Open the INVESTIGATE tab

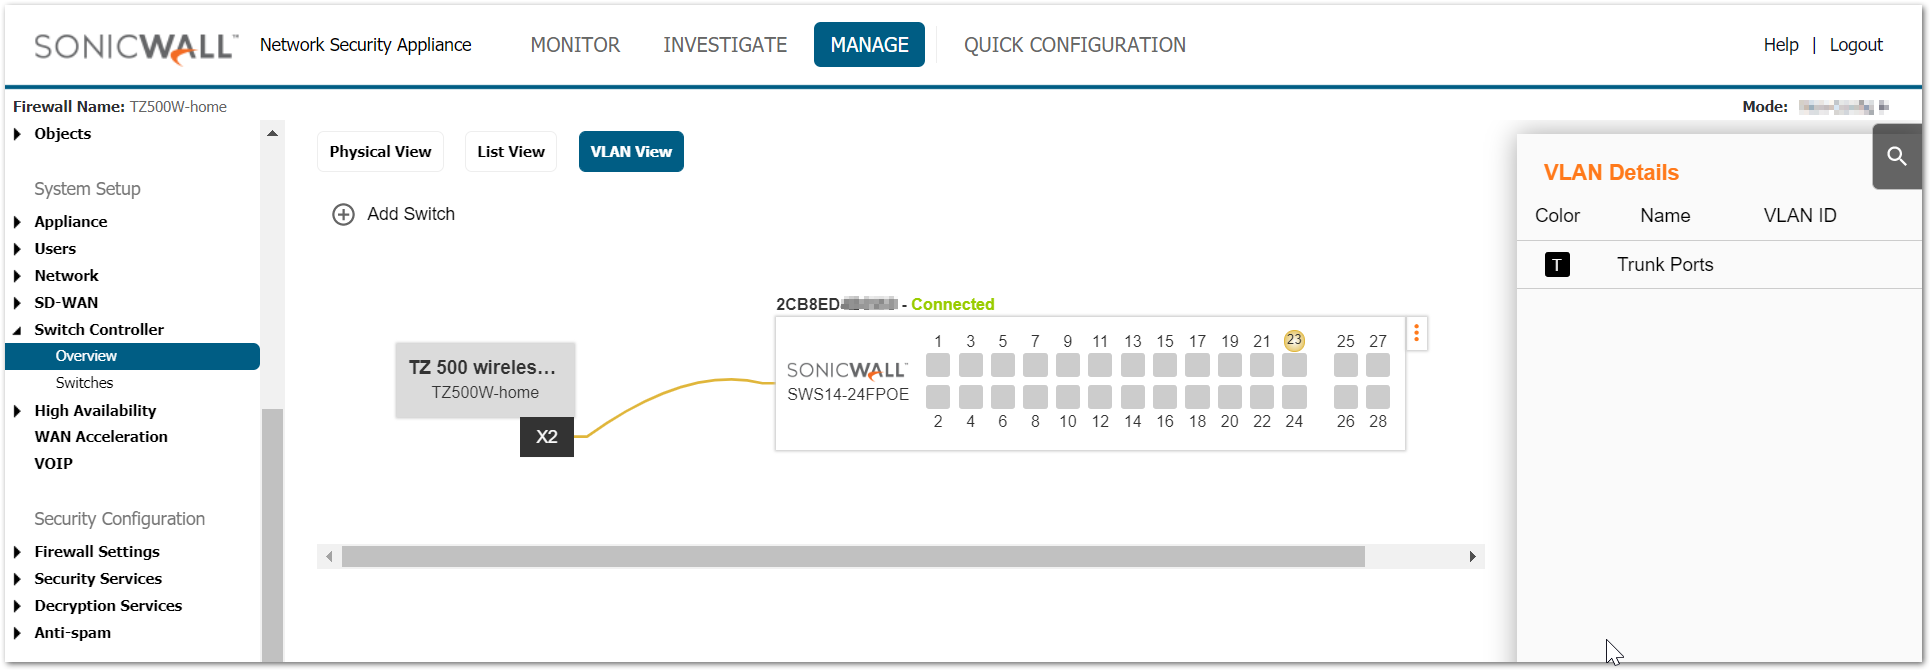(725, 45)
